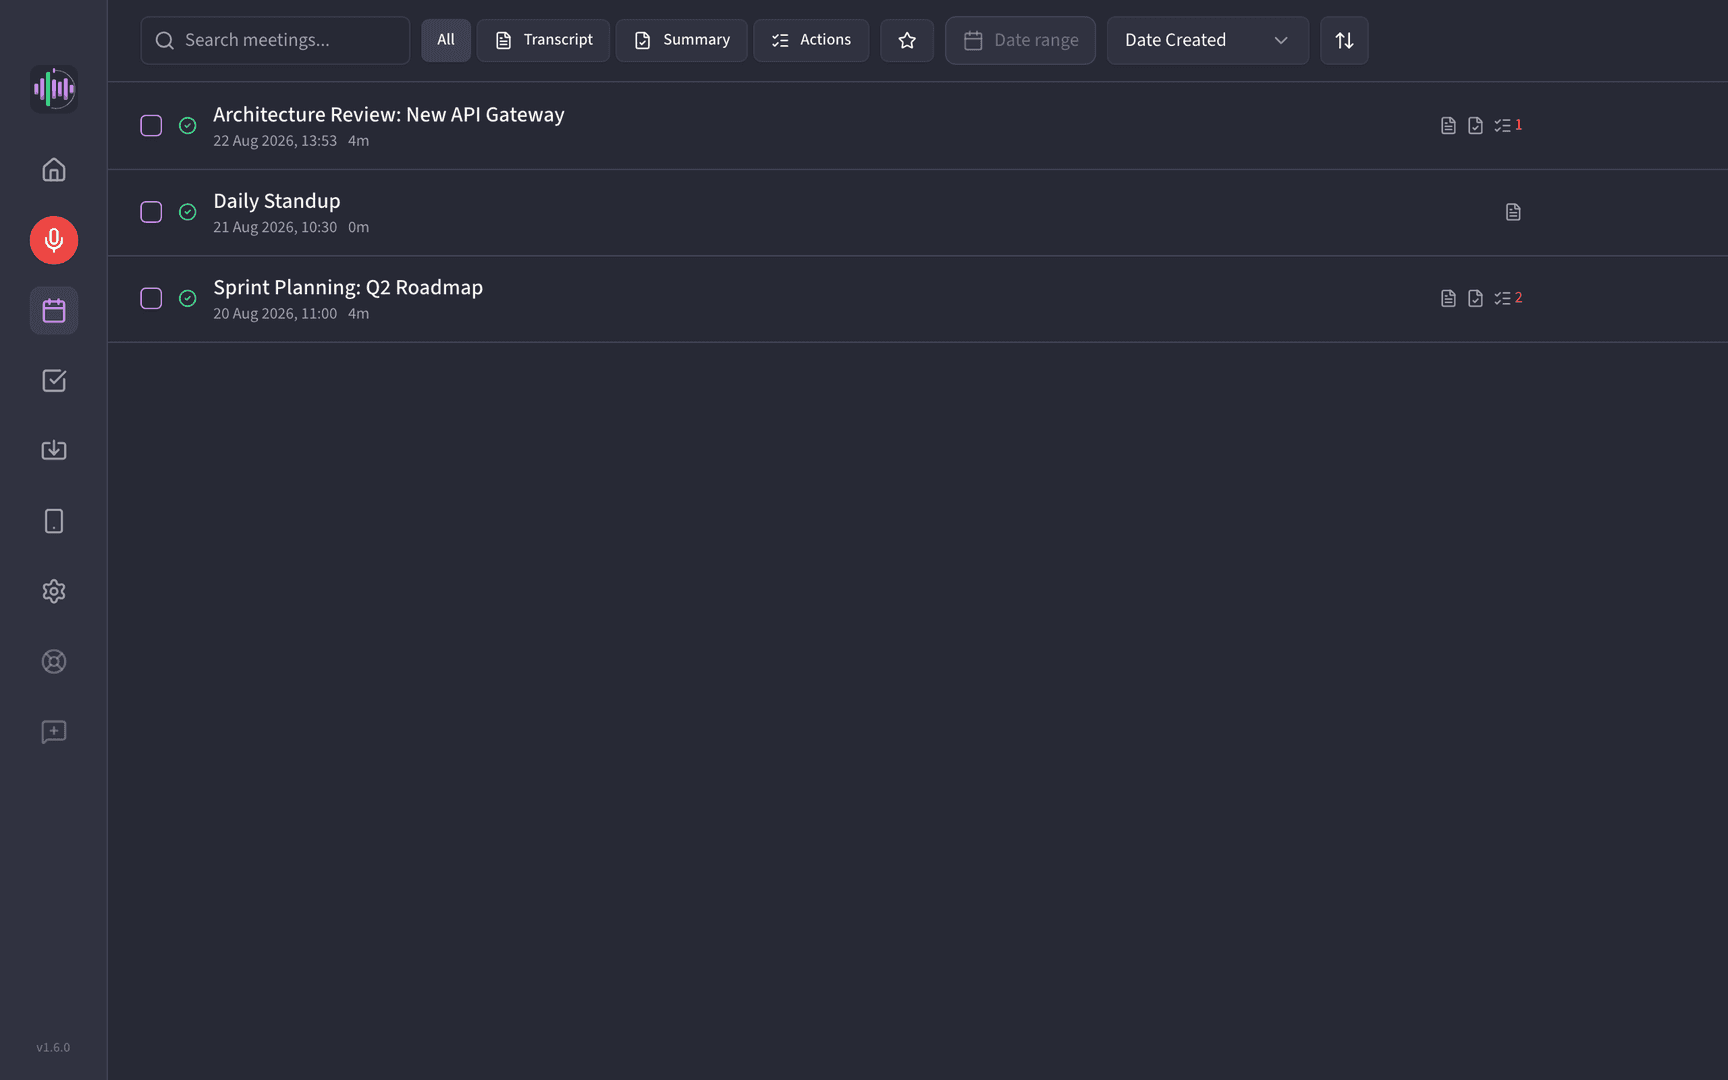The image size is (1728, 1080).
Task: Click the '22 Aug 2026, 13:53' date text
Action: [275, 141]
